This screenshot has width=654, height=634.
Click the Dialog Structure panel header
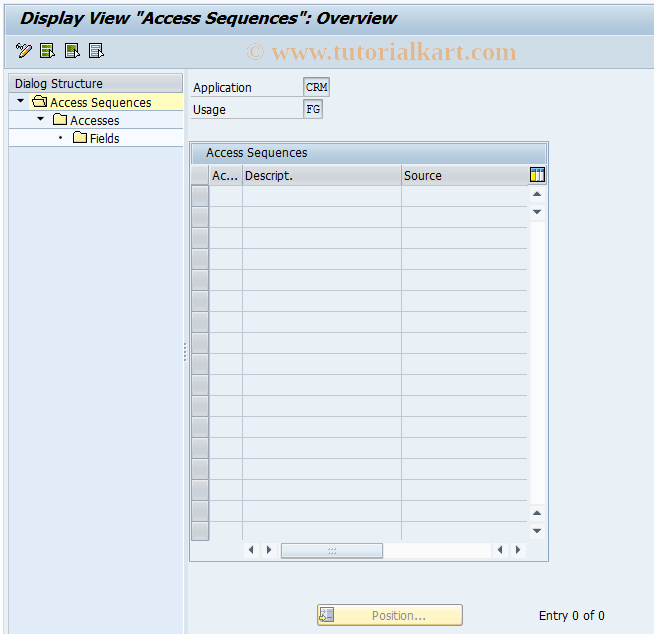tap(96, 83)
